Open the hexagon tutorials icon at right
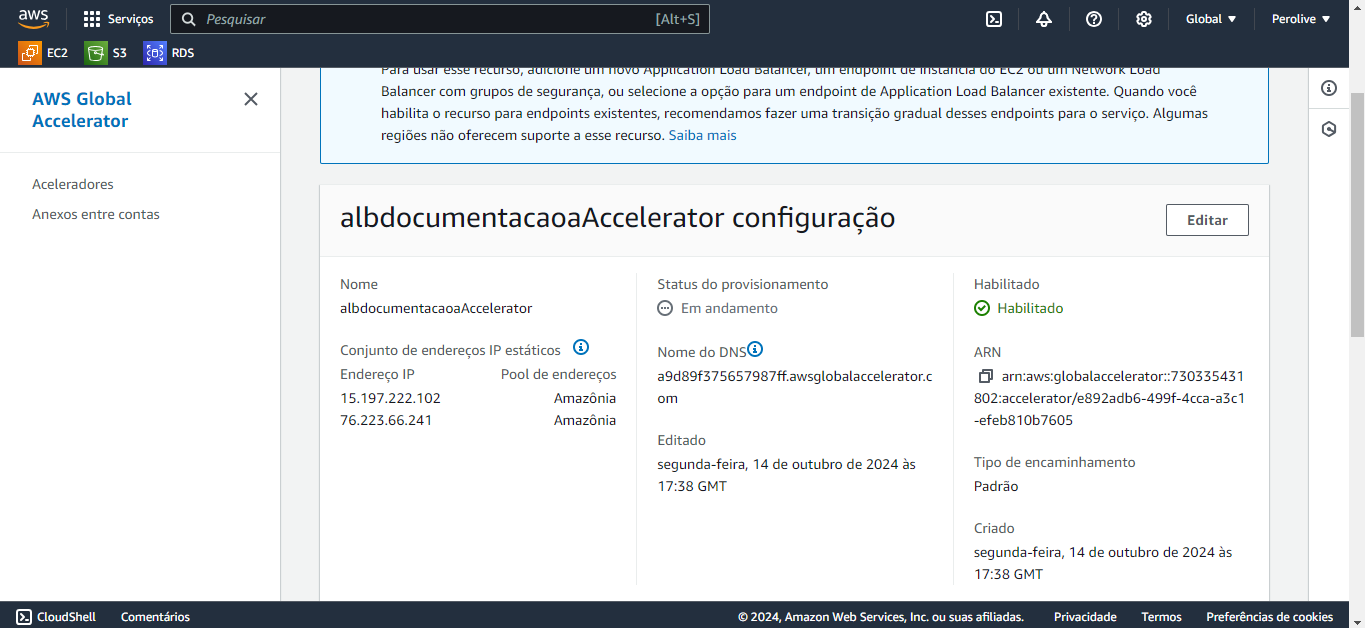 pos(1329,129)
